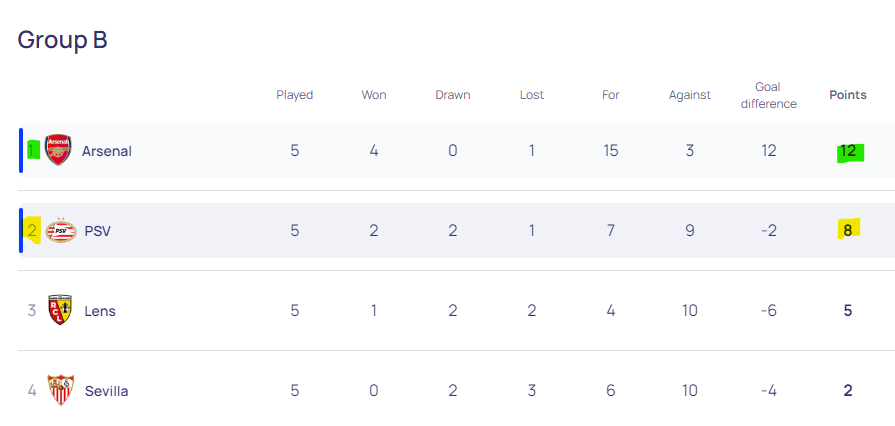Image resolution: width=895 pixels, height=426 pixels.
Task: Click the Sevilla club crest
Action: click(x=61, y=390)
